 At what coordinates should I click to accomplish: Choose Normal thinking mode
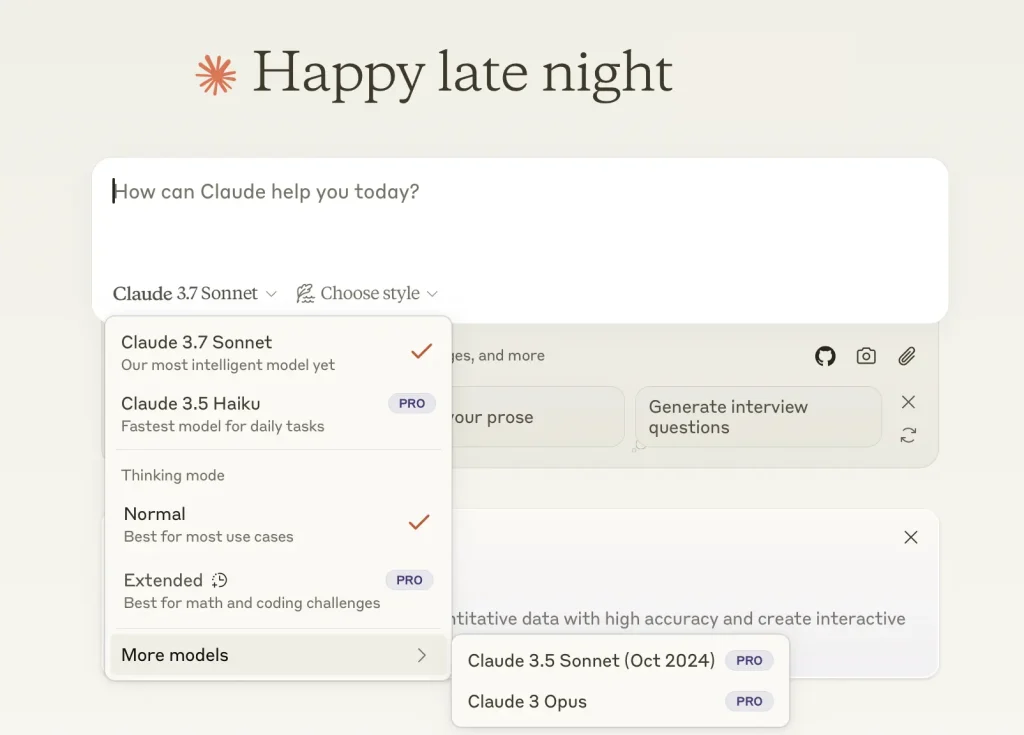click(278, 525)
